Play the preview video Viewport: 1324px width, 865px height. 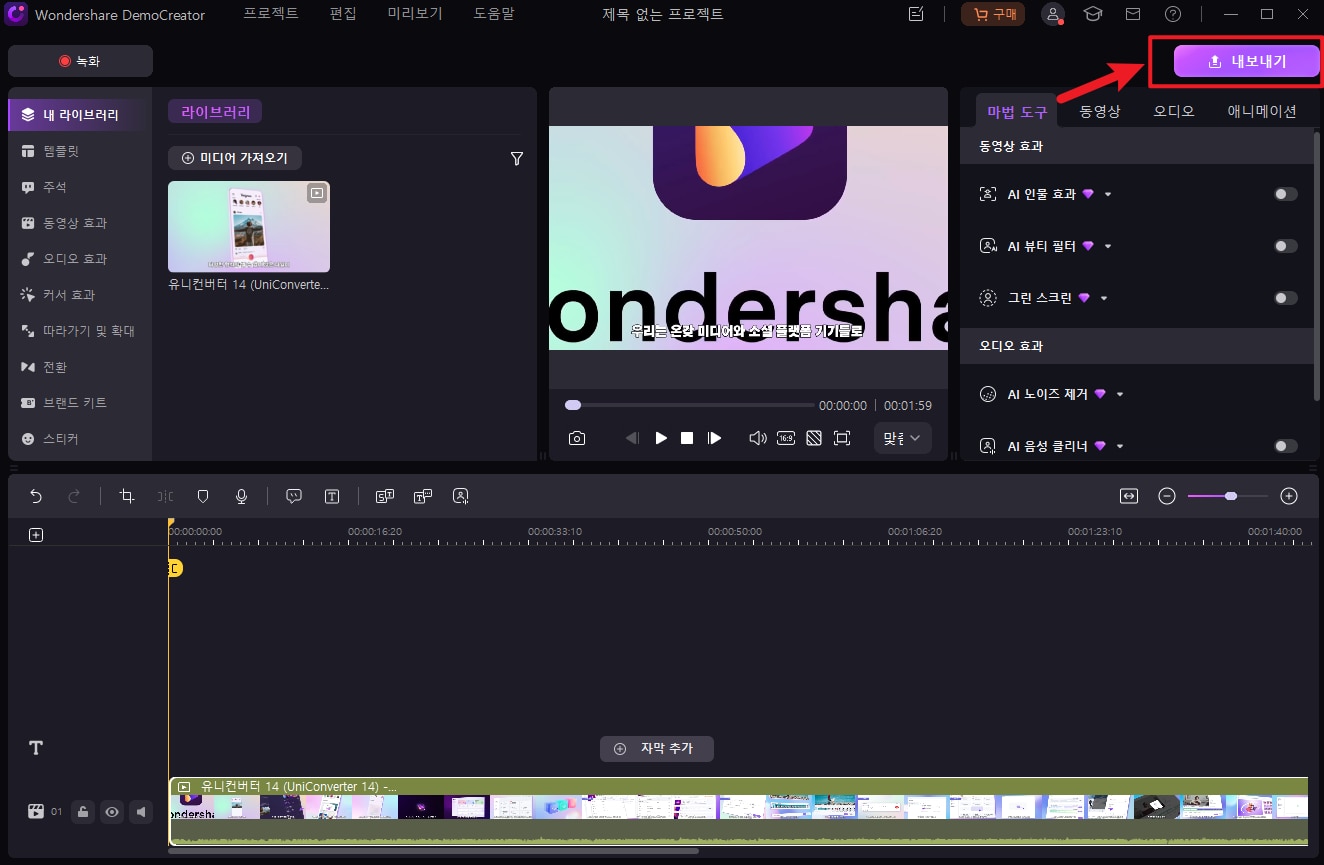point(661,438)
